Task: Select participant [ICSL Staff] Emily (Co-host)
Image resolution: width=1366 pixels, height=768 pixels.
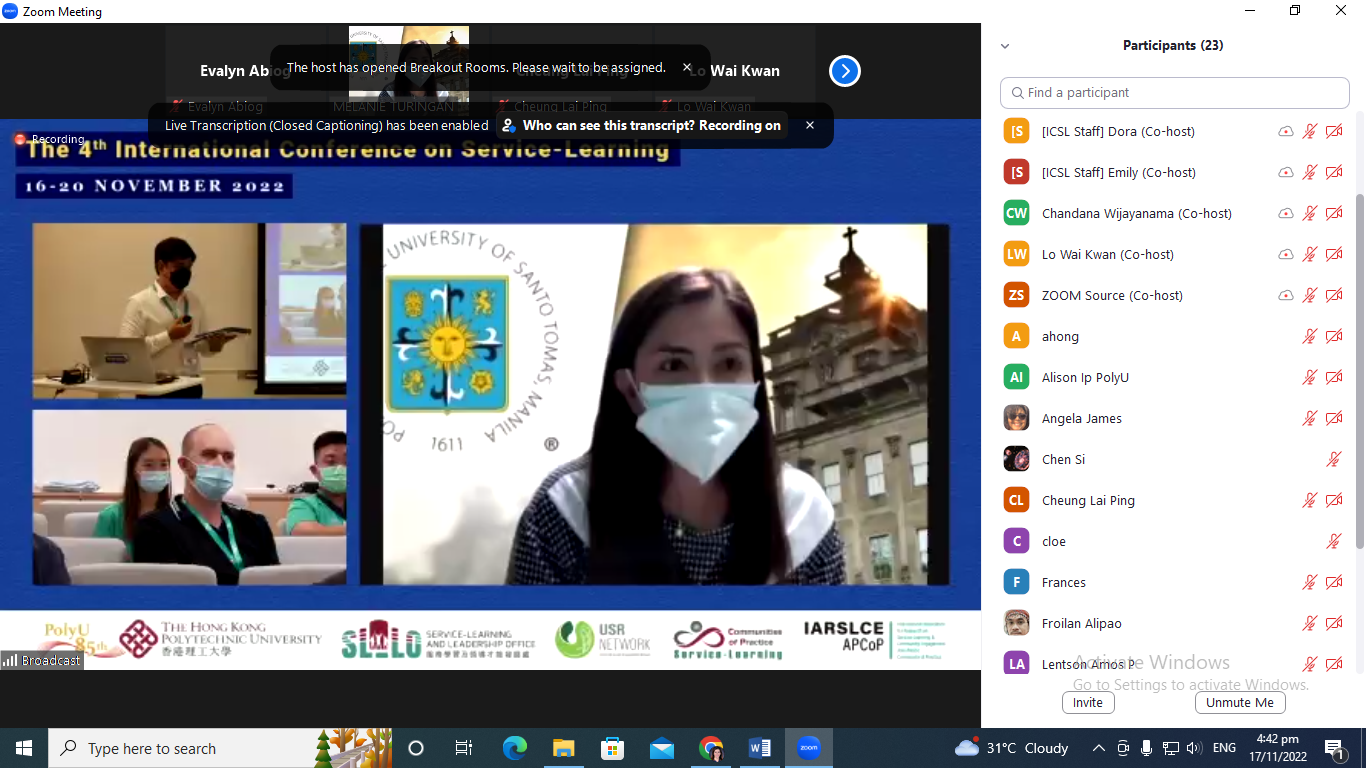Action: 1174,172
